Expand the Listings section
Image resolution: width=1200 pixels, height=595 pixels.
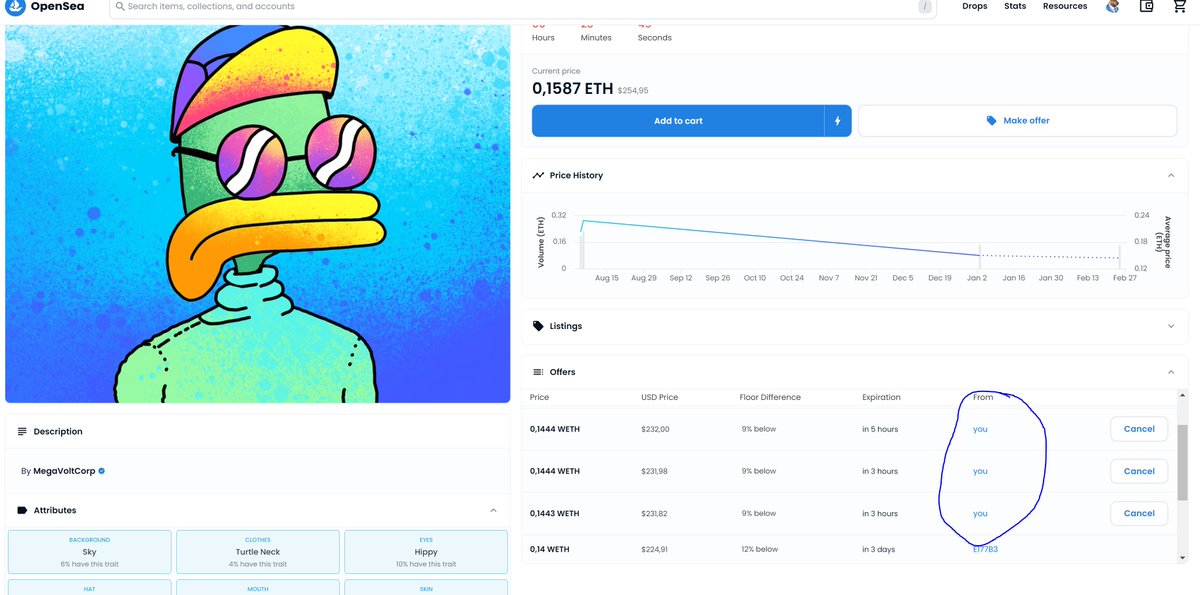tap(1171, 326)
